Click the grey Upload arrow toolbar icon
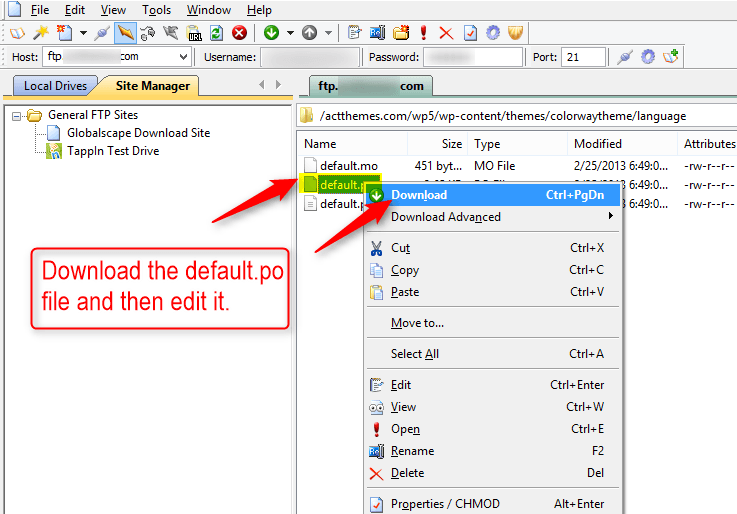The width and height of the screenshot is (737, 514). tap(309, 33)
